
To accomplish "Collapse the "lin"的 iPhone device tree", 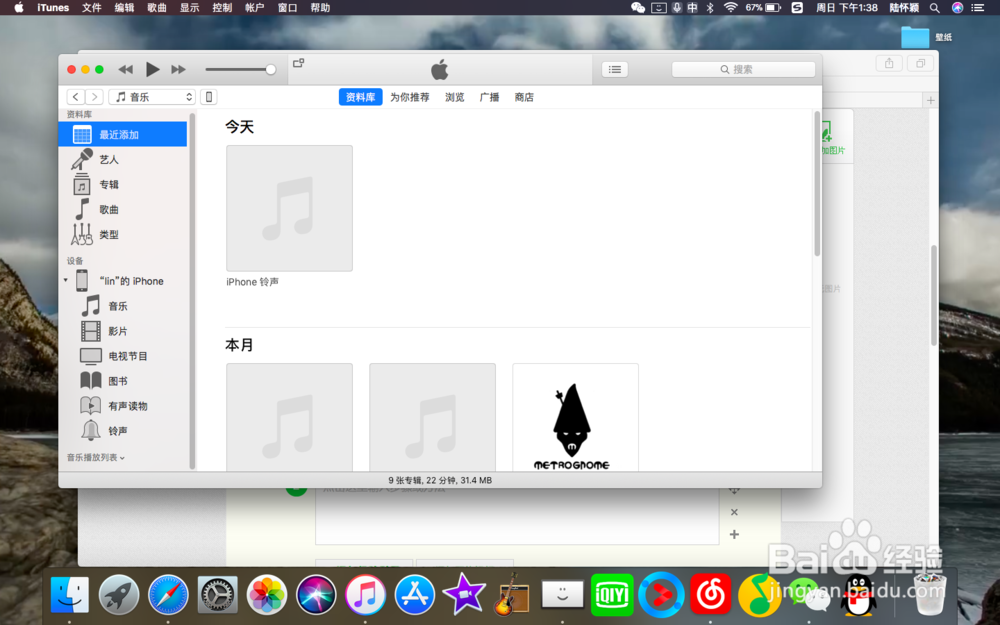I will [66, 280].
